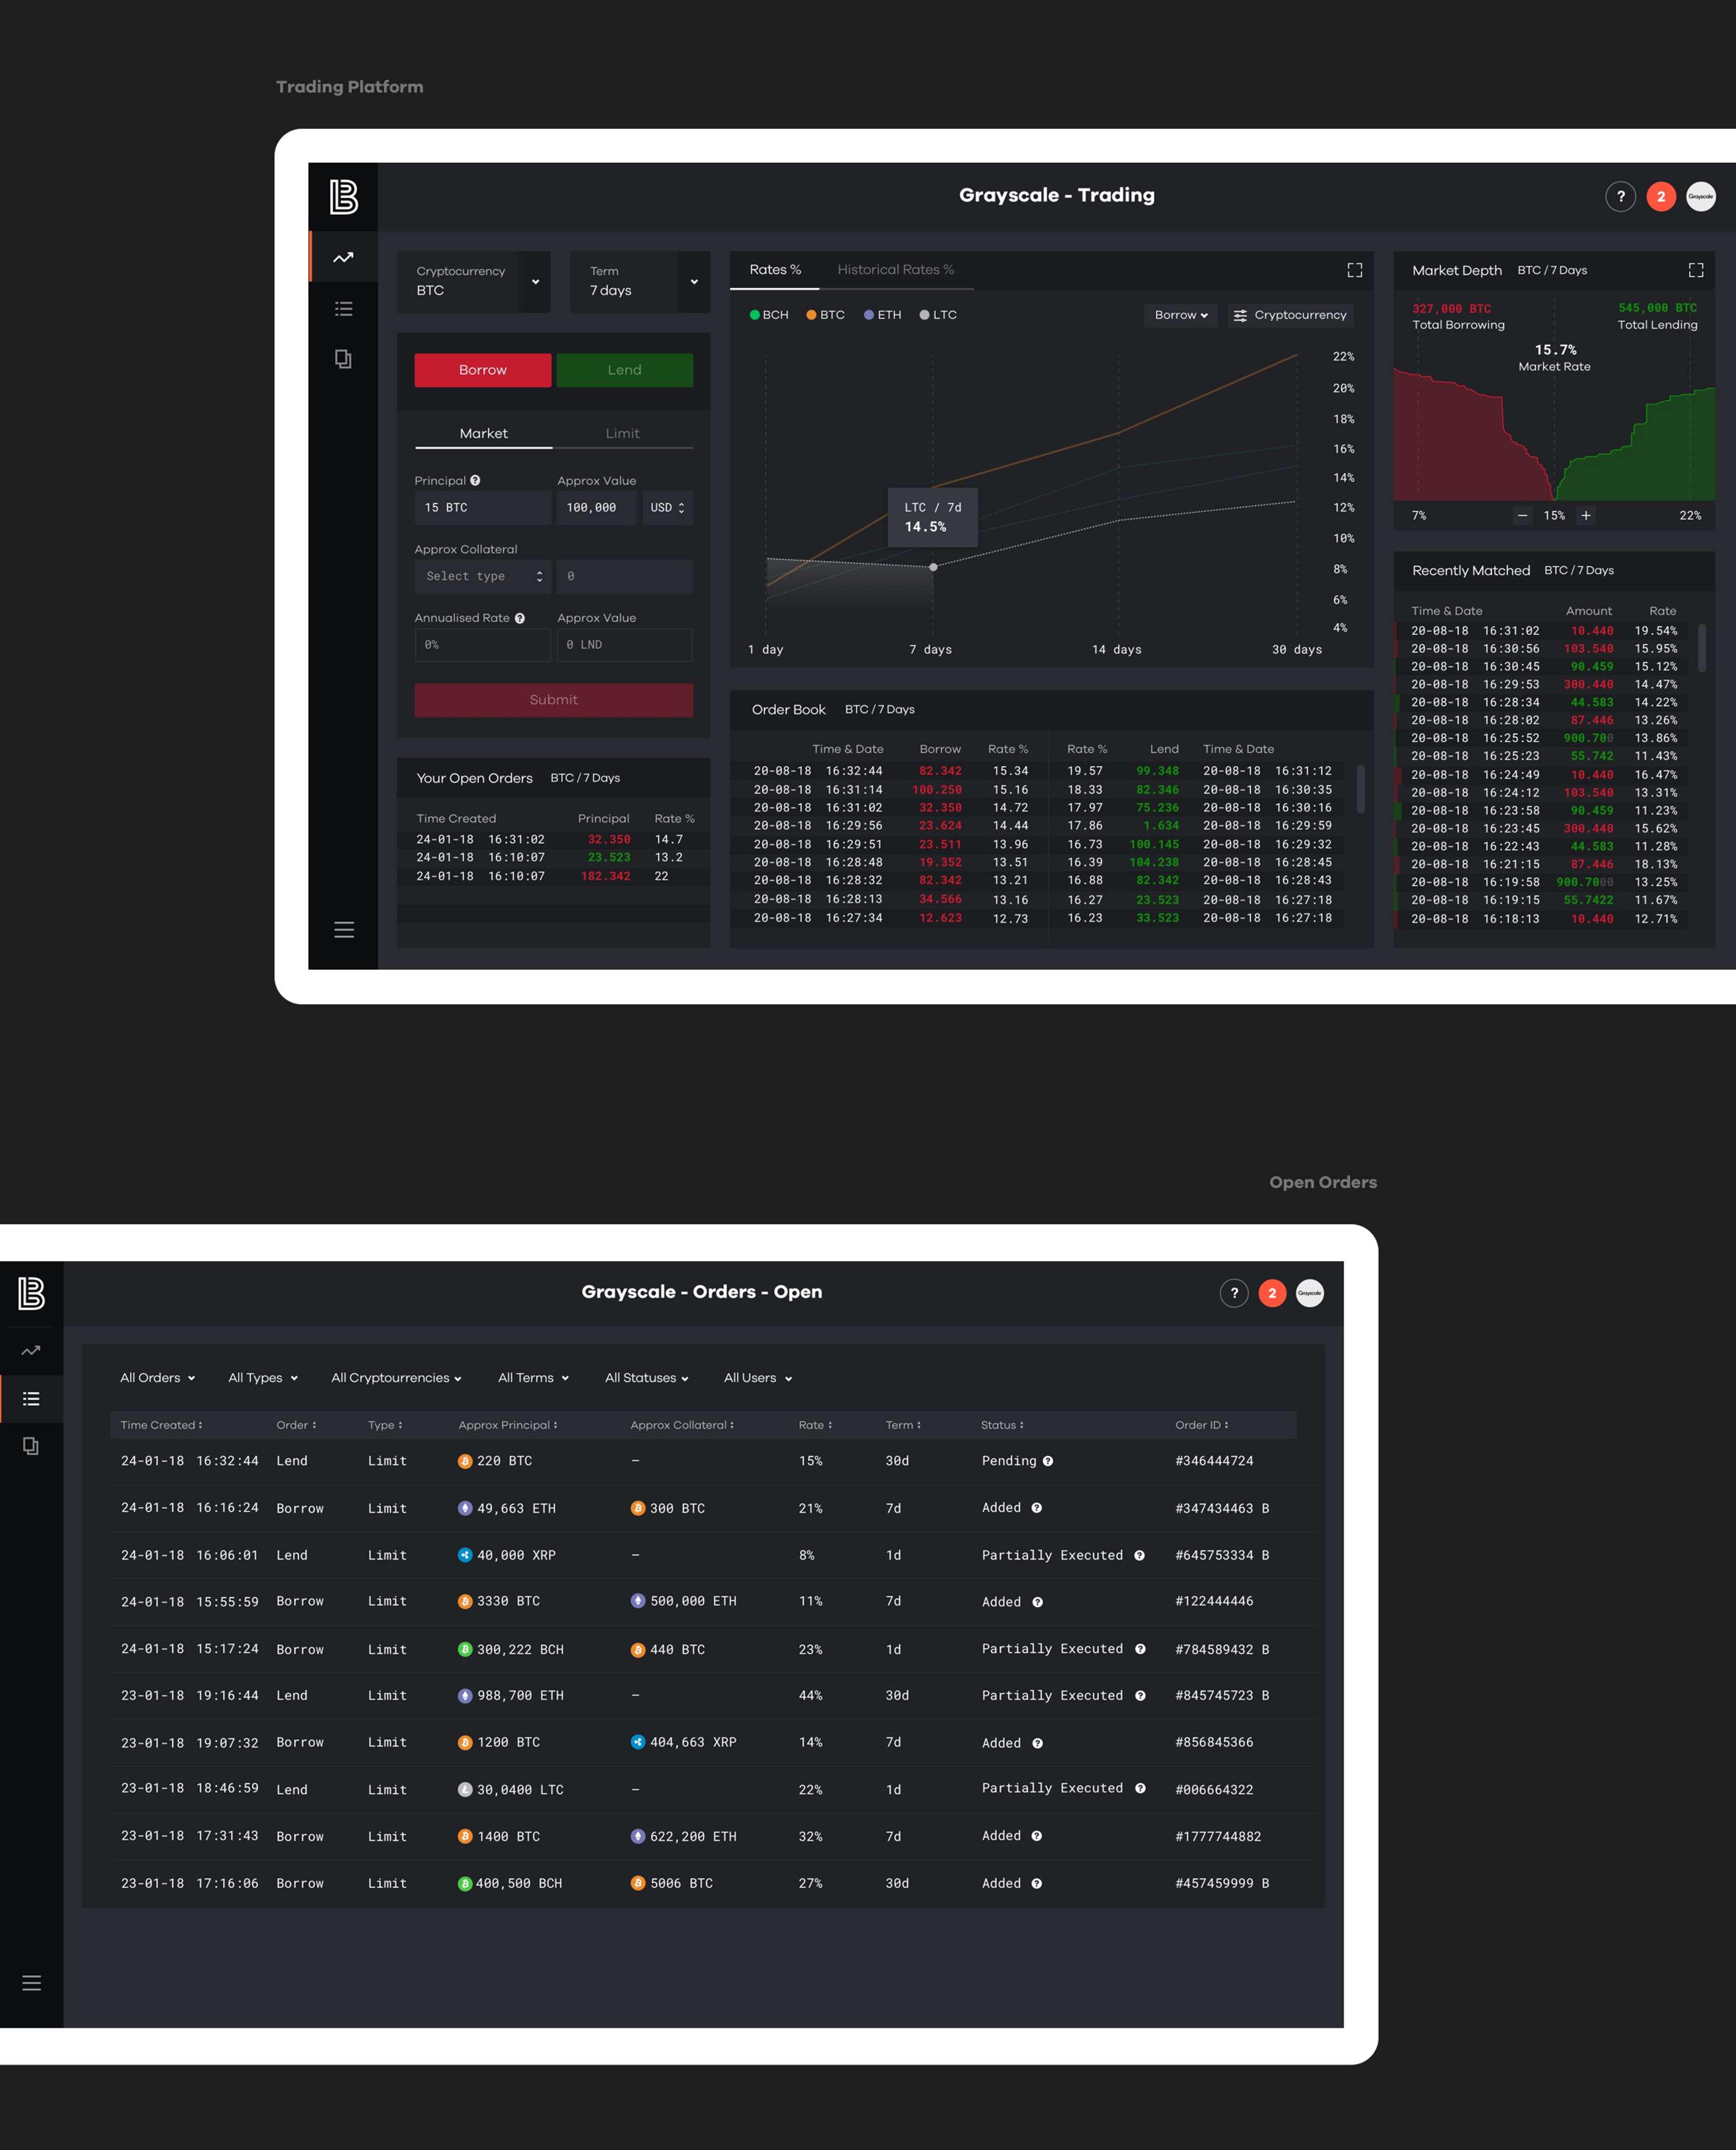1736x2150 pixels.
Task: Switch to Rates % tab
Action: click(775, 270)
